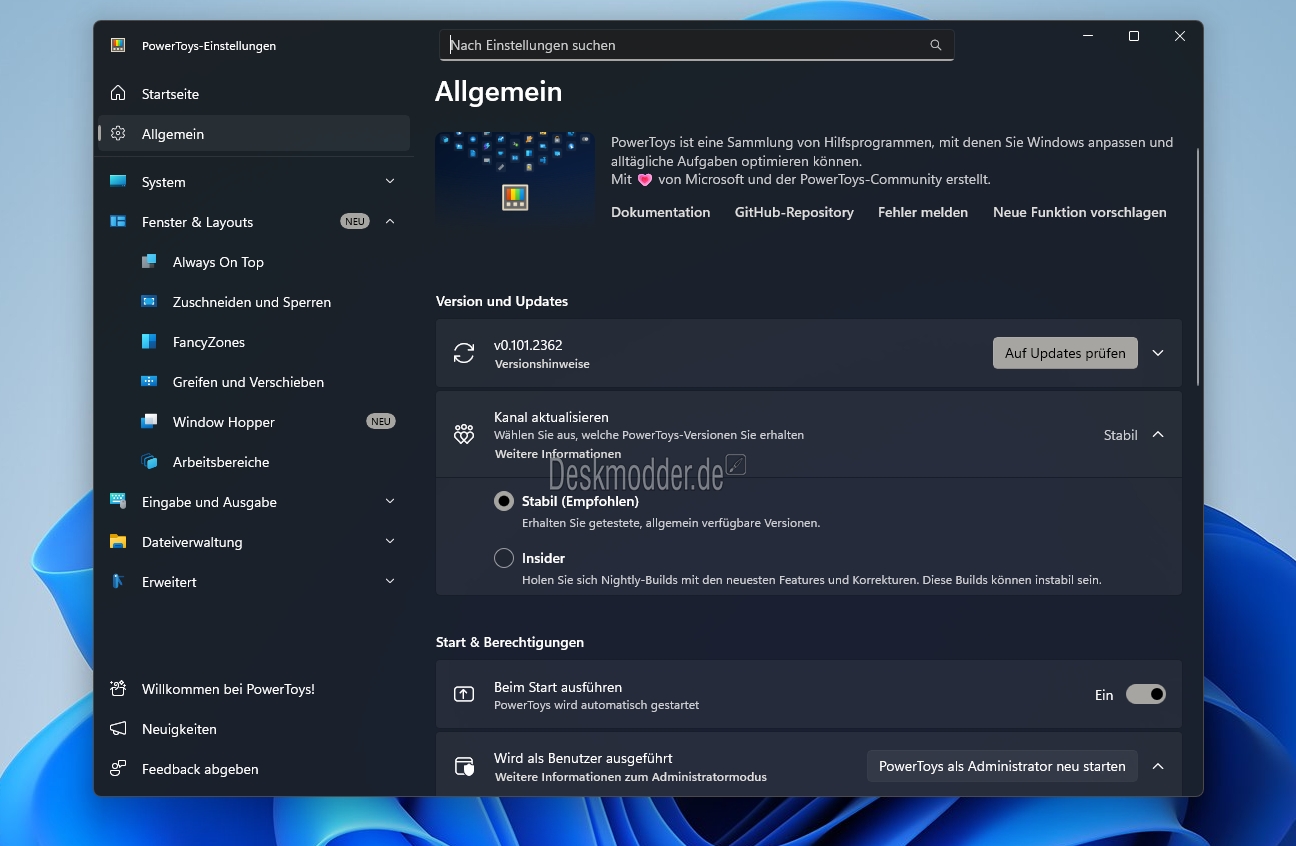The height and width of the screenshot is (846, 1296).
Task: Click the Fenster & Layouts icon
Action: (118, 222)
